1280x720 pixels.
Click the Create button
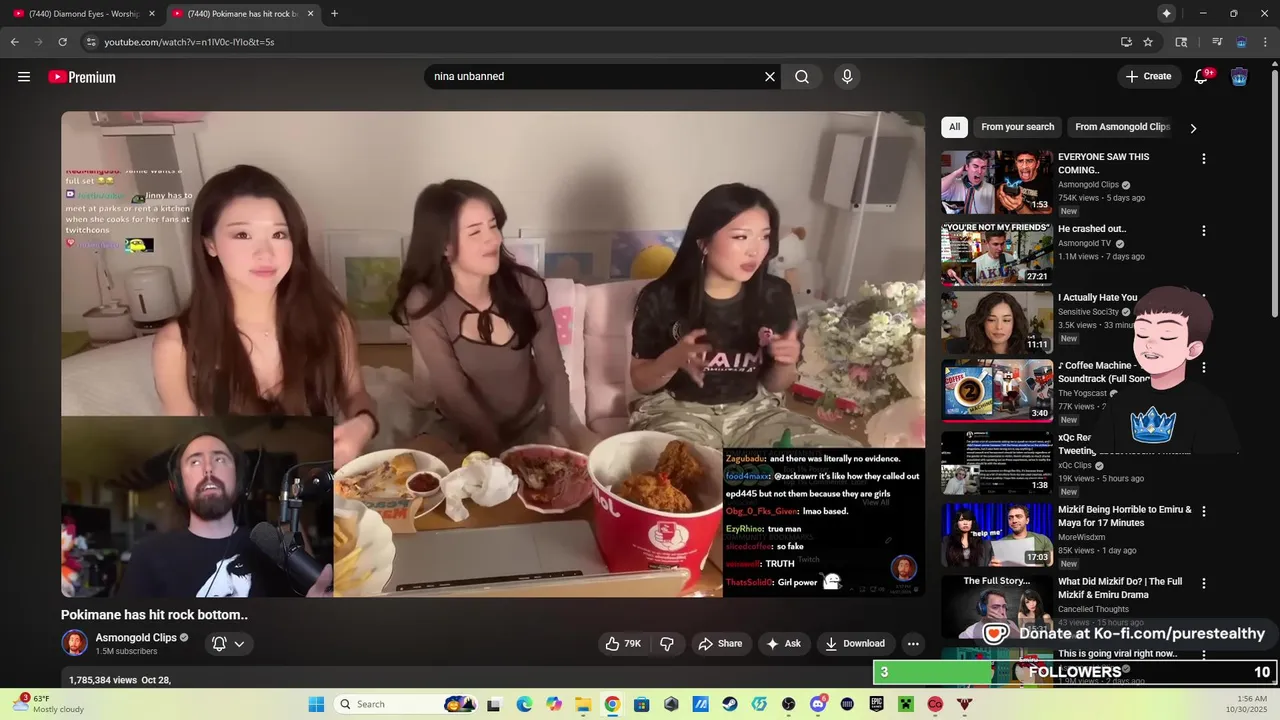tap(1148, 77)
